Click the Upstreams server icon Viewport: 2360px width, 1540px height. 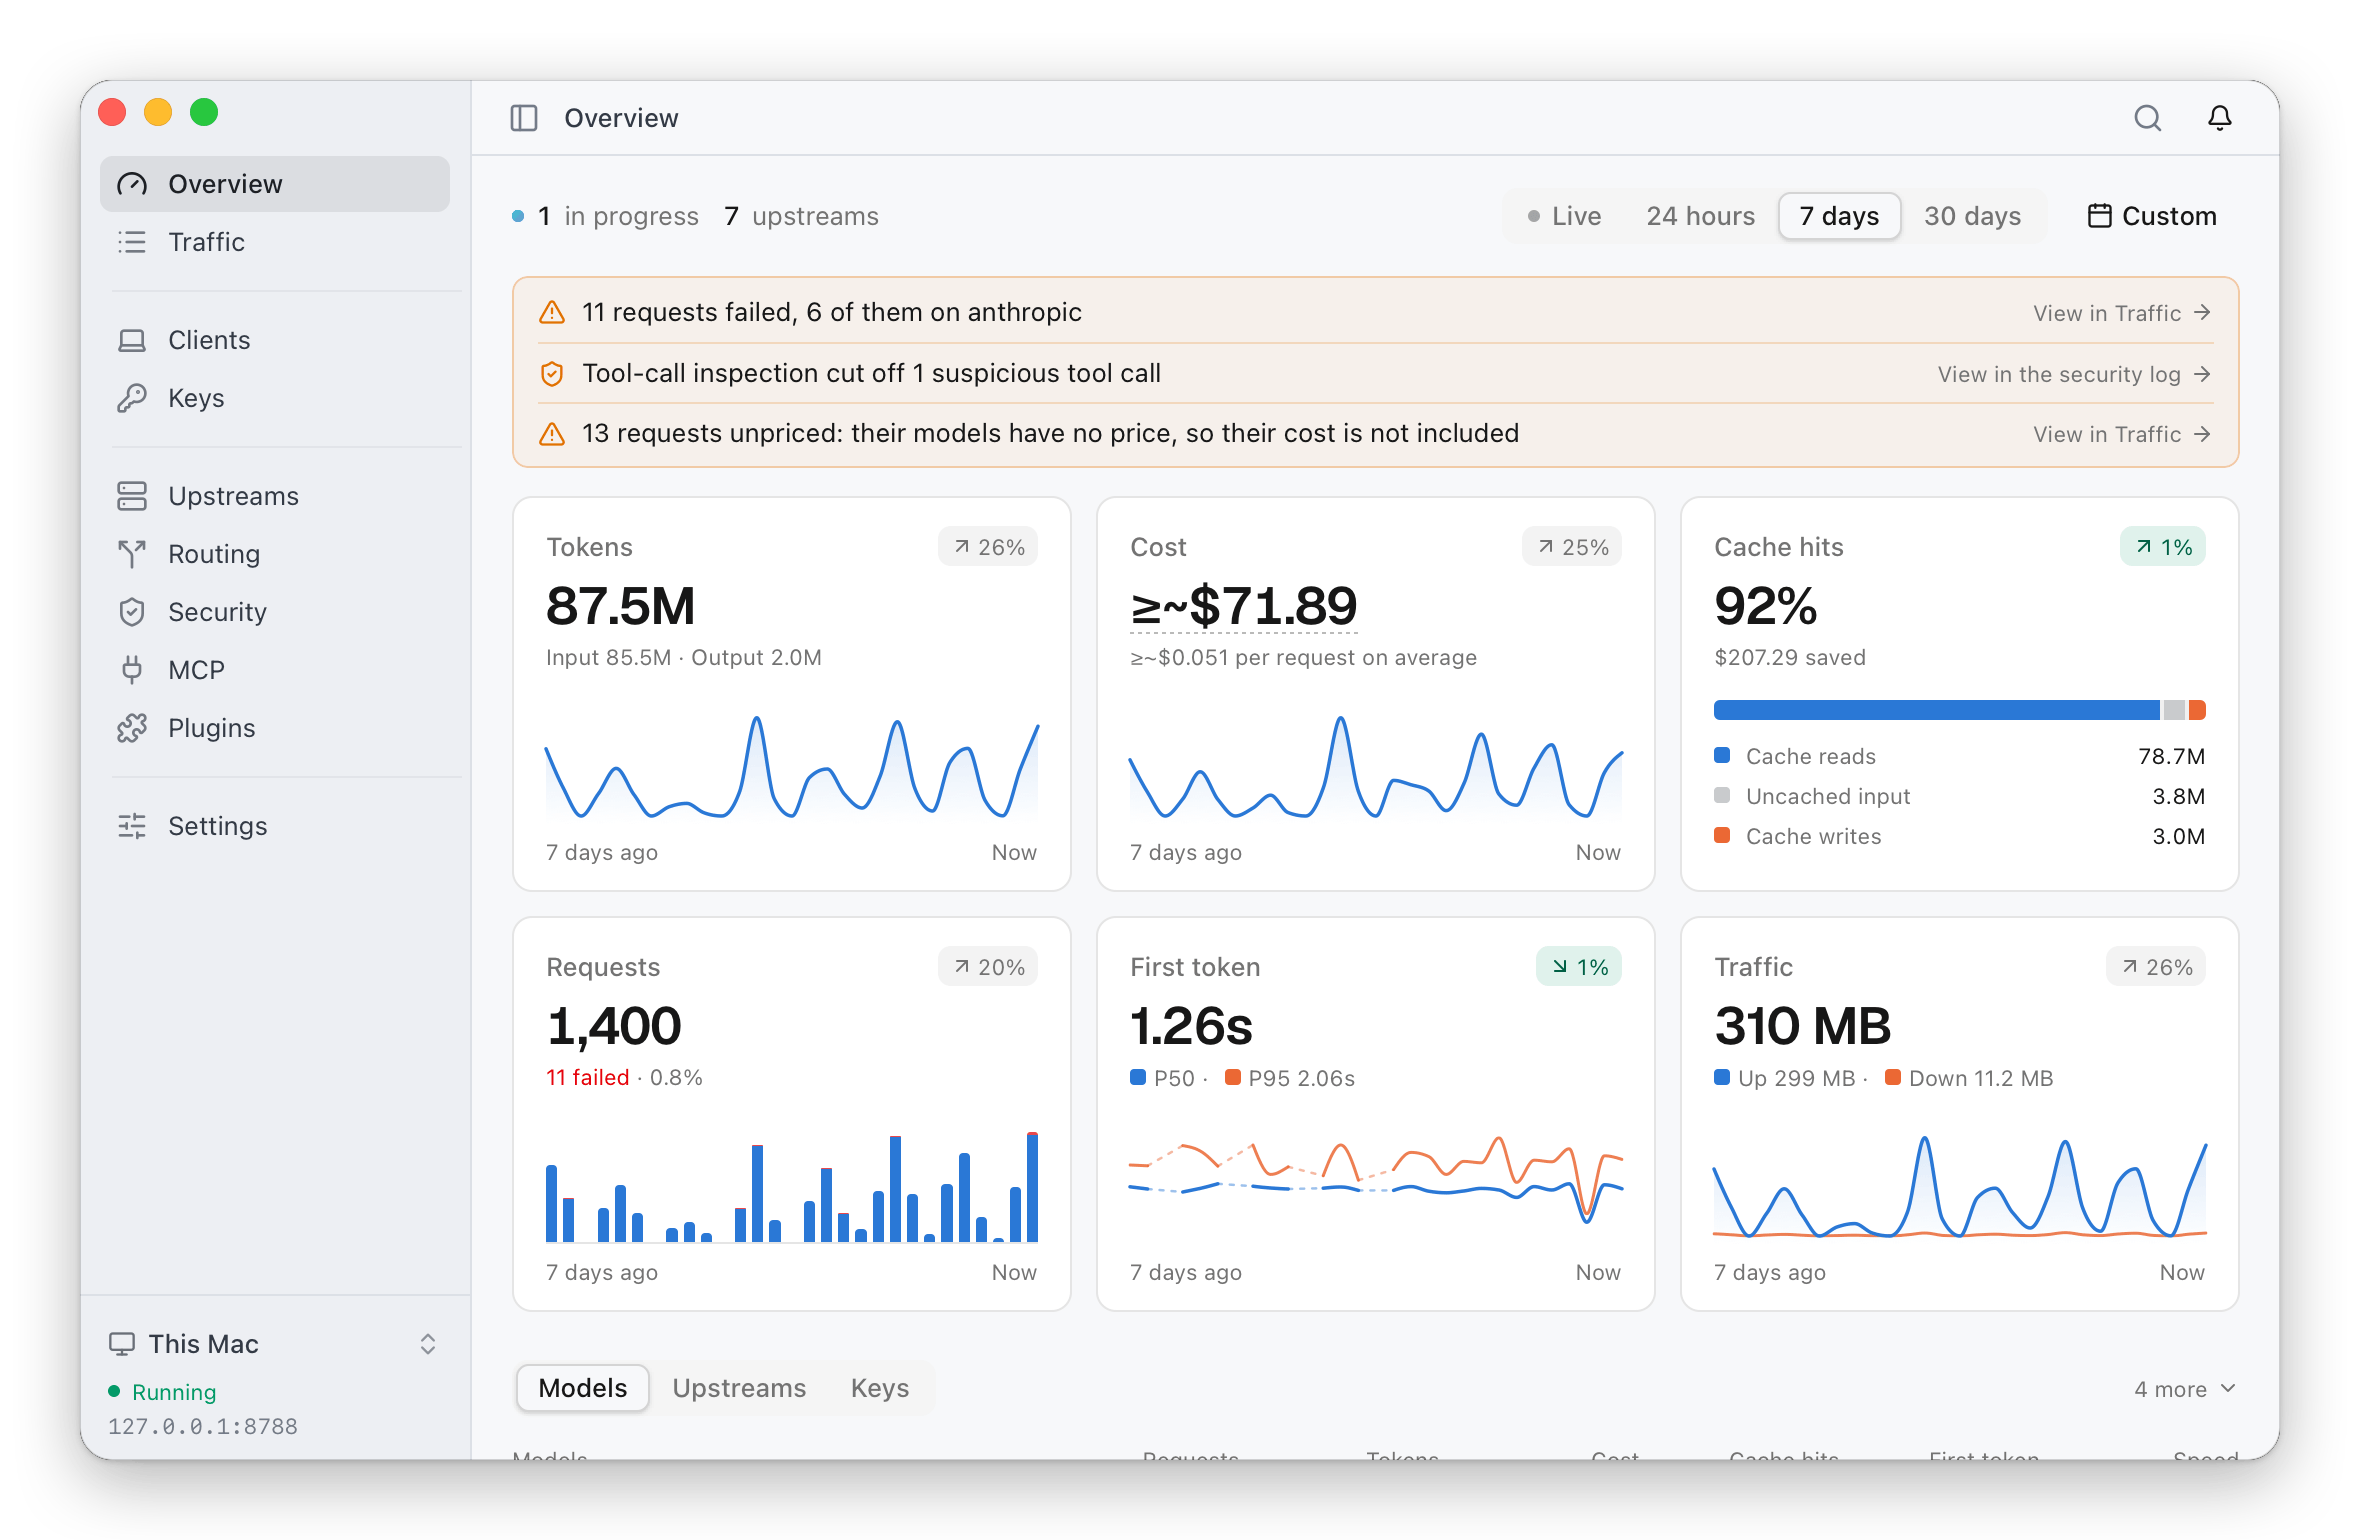[x=132, y=496]
